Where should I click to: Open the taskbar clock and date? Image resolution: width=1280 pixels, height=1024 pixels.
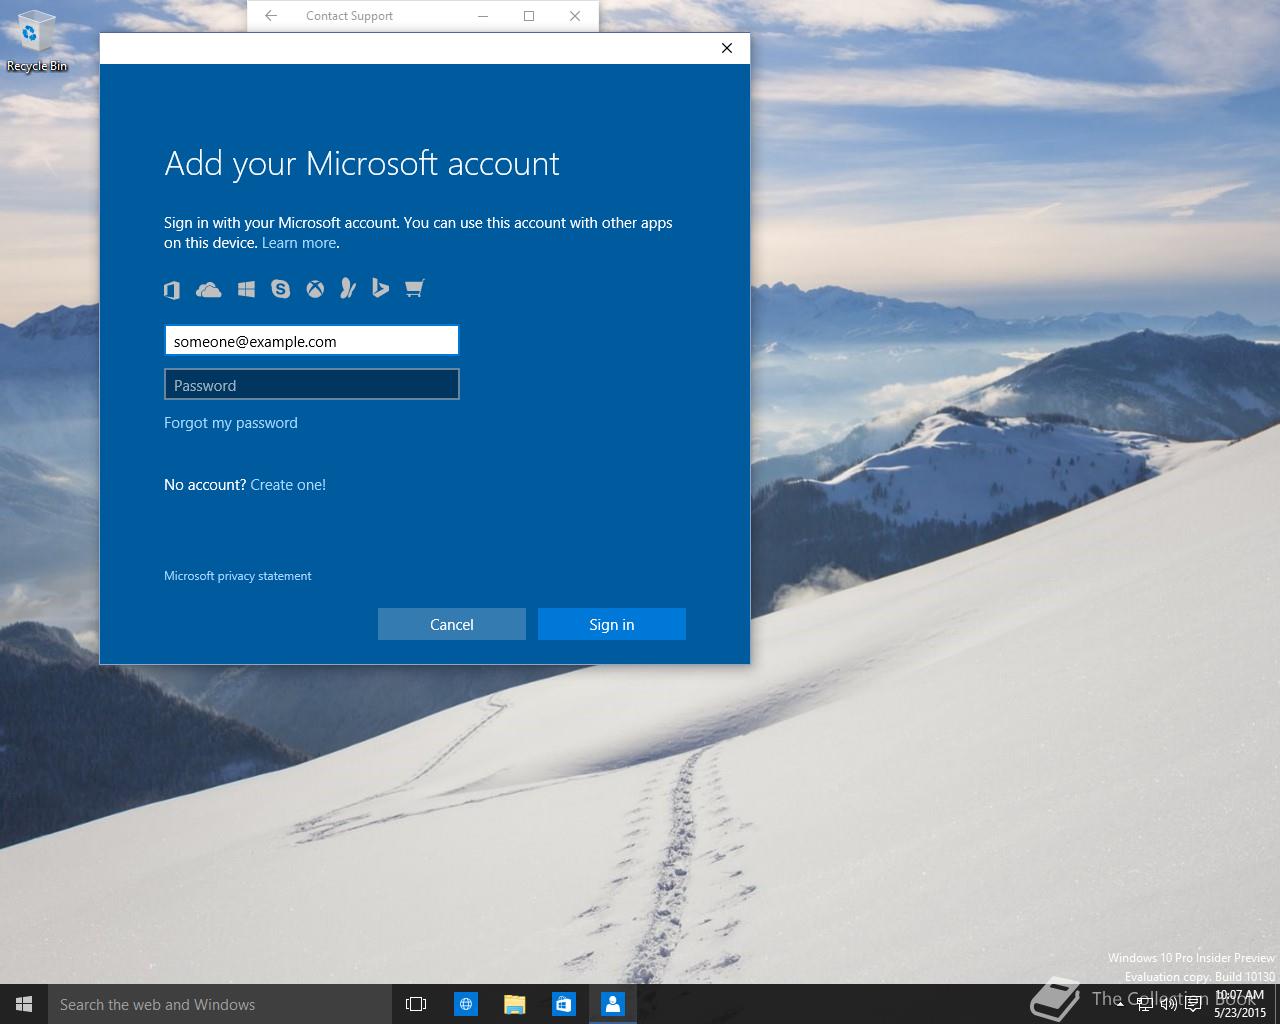tap(1240, 1004)
